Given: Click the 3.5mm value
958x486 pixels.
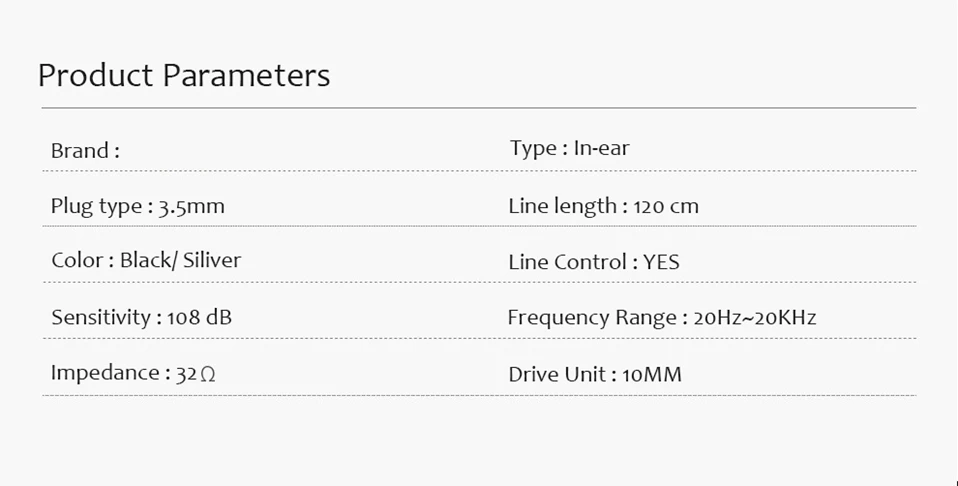Looking at the screenshot, I should [192, 207].
